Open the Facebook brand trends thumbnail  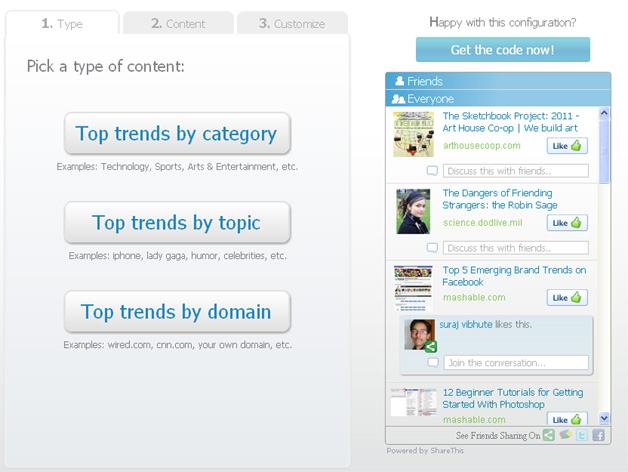413,288
